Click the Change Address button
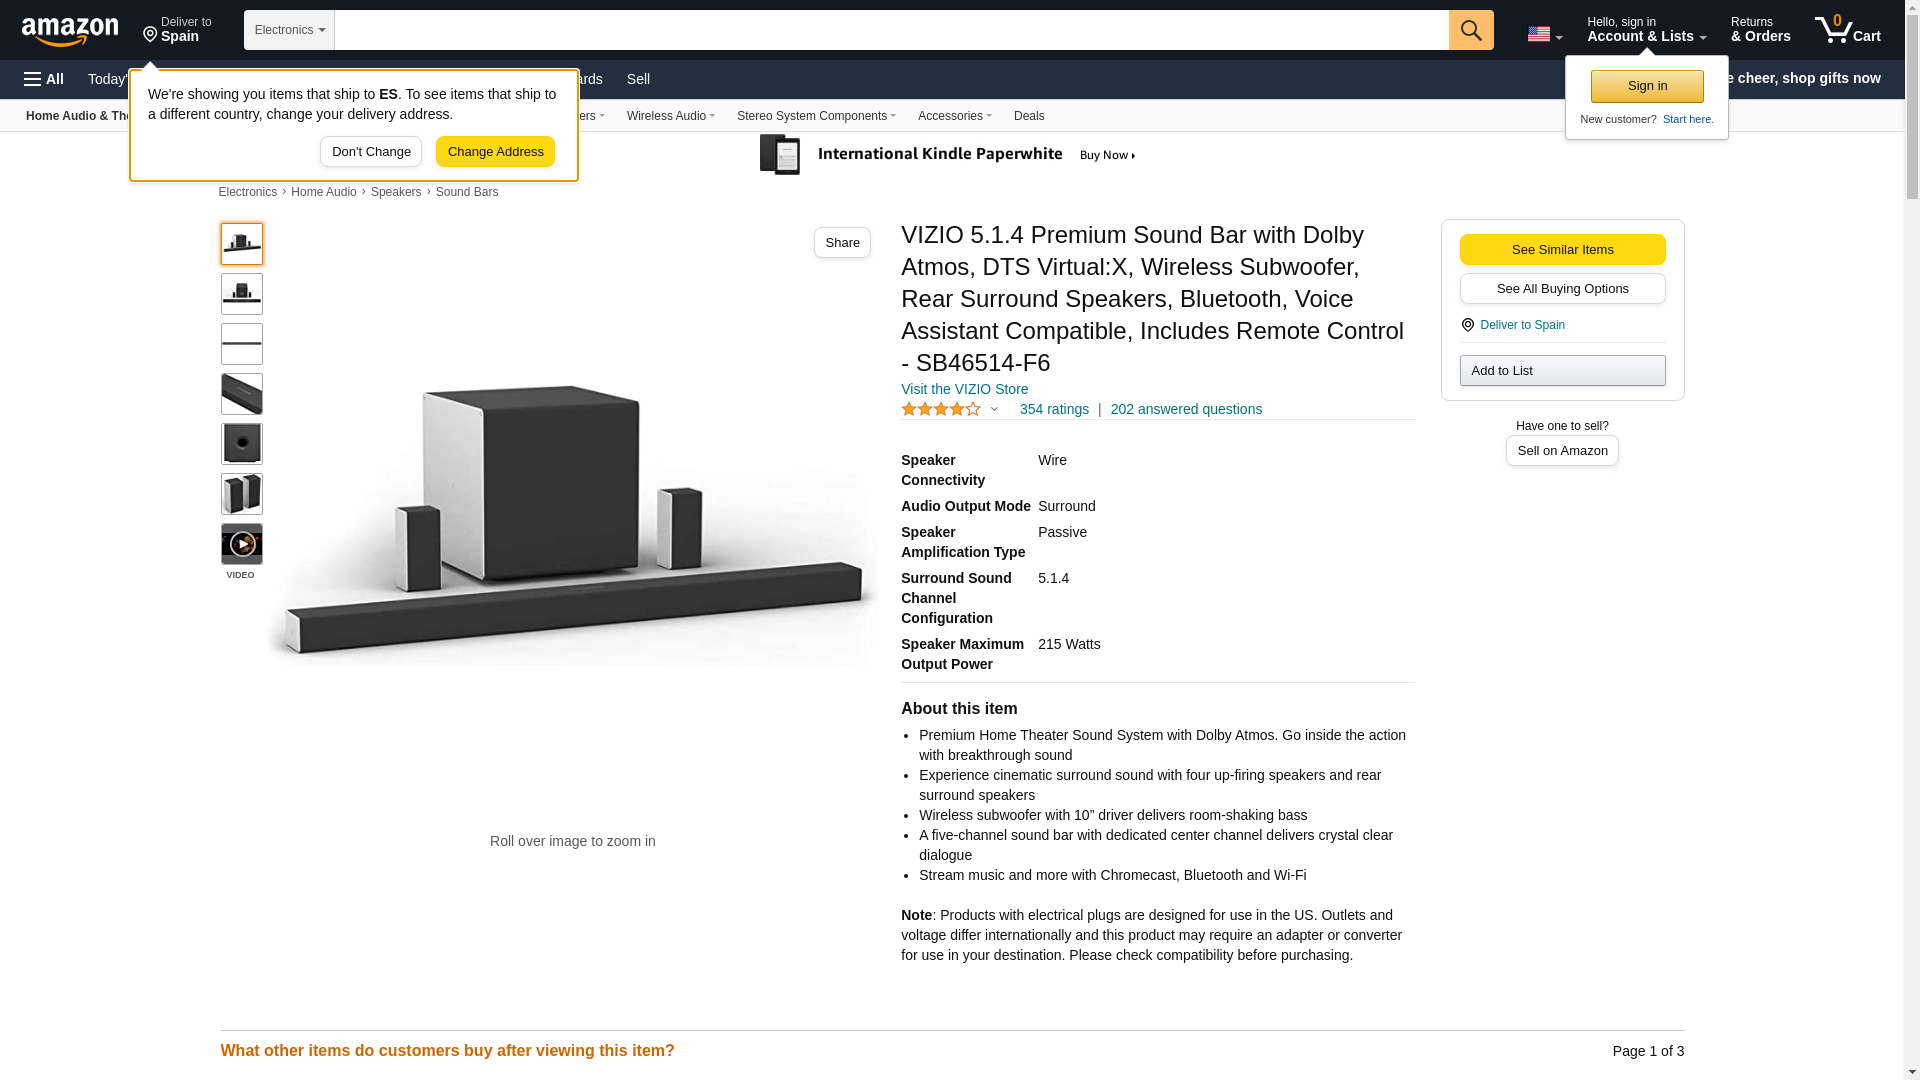This screenshot has height=1080, width=1920. click(x=495, y=152)
